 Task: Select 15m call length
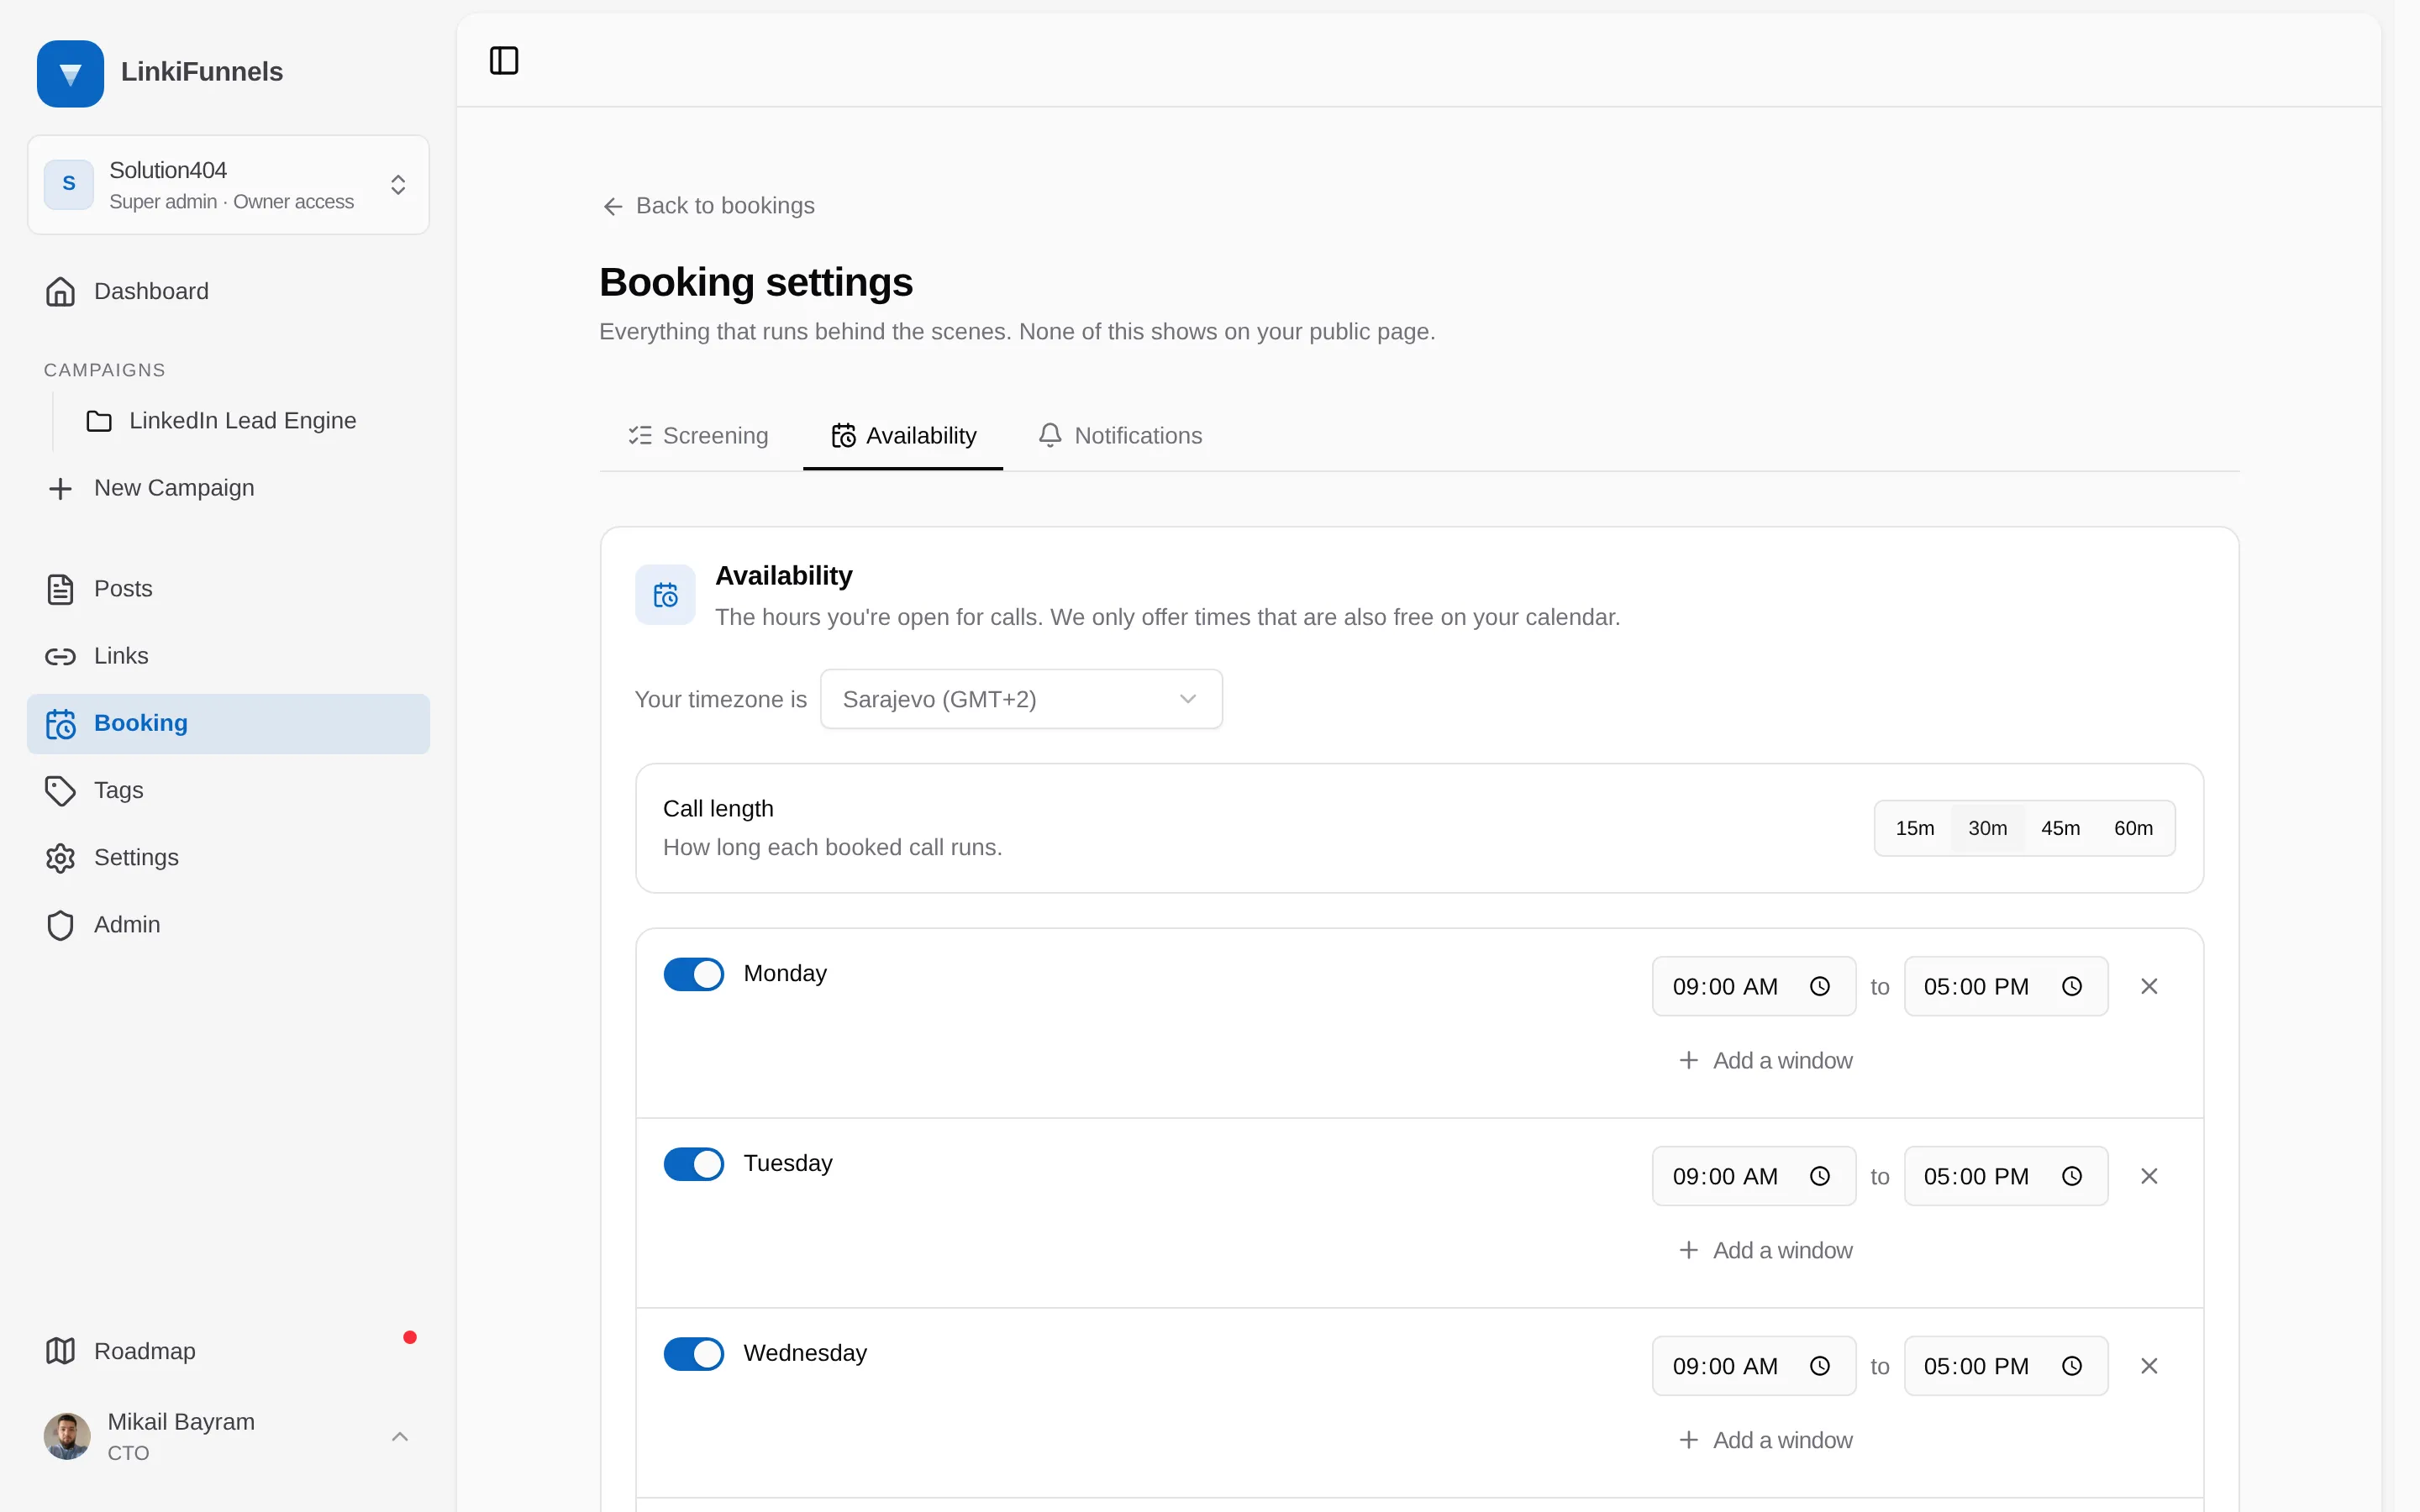click(1915, 828)
